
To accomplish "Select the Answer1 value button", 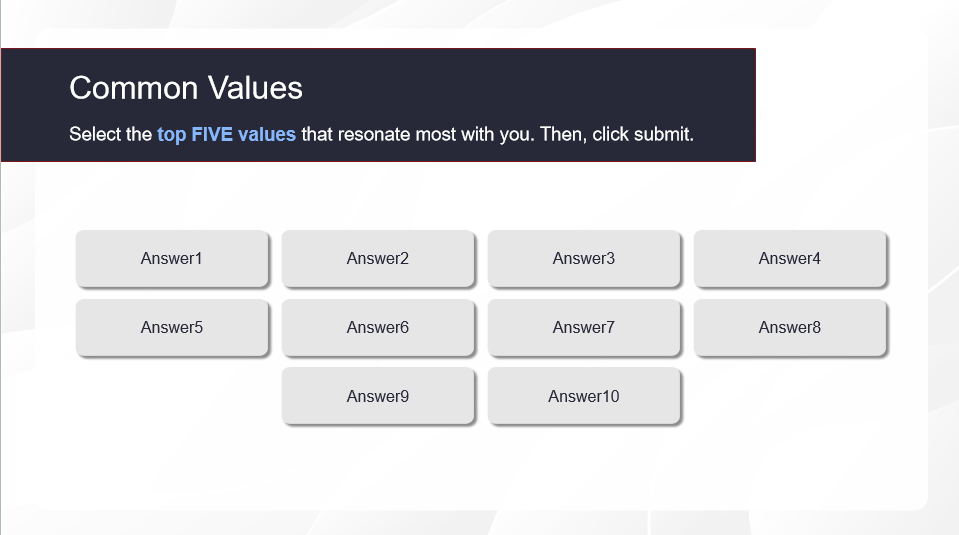I will pyautogui.click(x=172, y=258).
